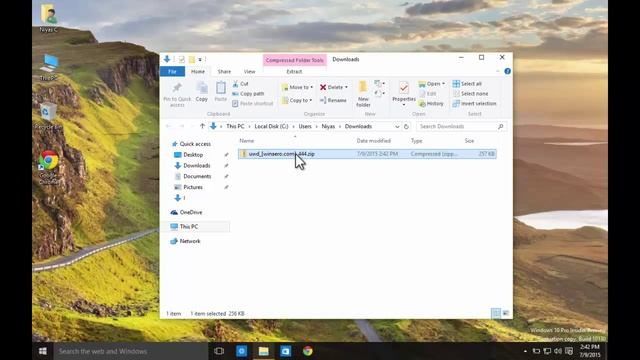Image resolution: width=640 pixels, height=360 pixels.
Task: Open the Move to dropdown
Action: (298, 87)
